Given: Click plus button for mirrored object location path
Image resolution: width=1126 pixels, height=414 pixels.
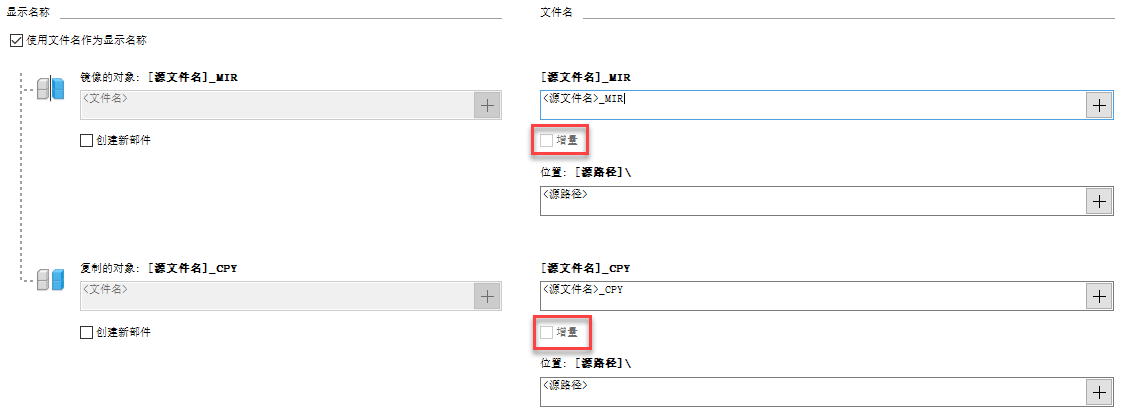Looking at the screenshot, I should pos(1099,201).
